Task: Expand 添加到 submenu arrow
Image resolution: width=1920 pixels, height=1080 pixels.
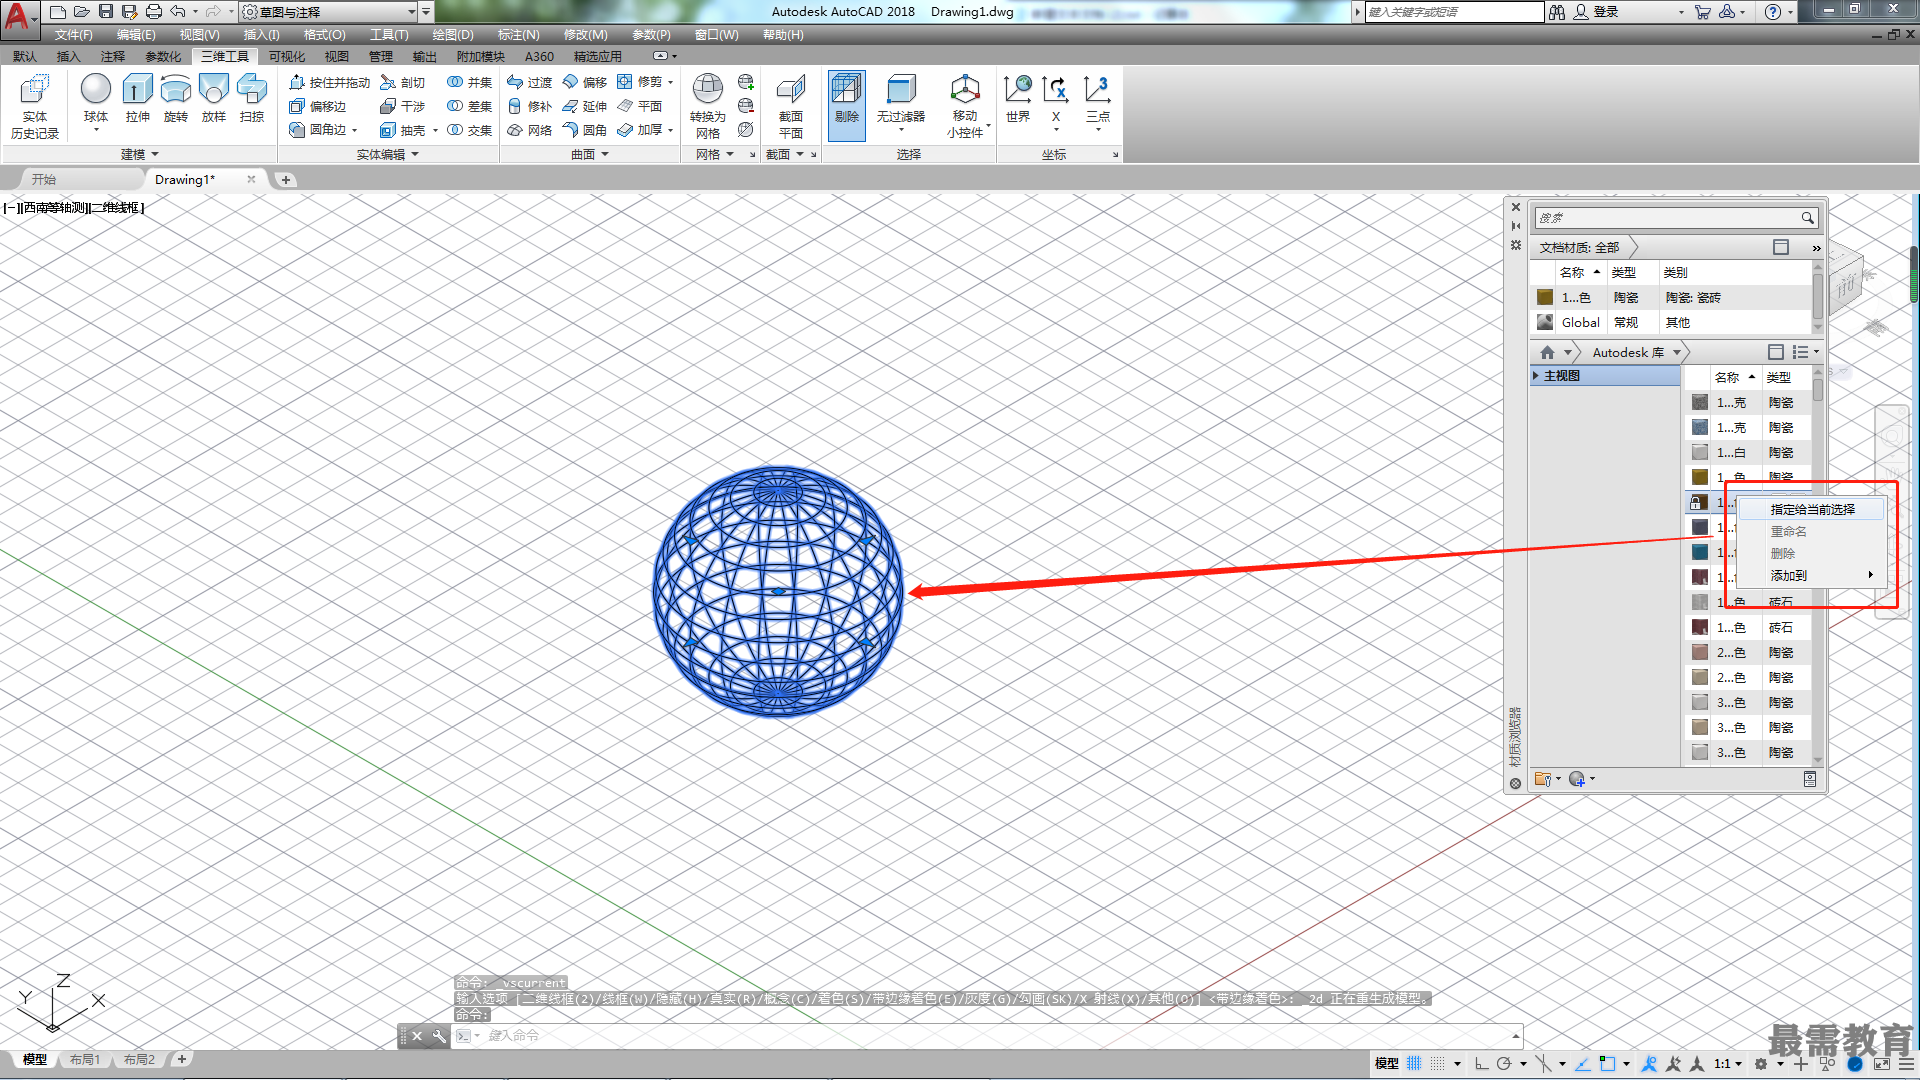Action: tap(1870, 575)
